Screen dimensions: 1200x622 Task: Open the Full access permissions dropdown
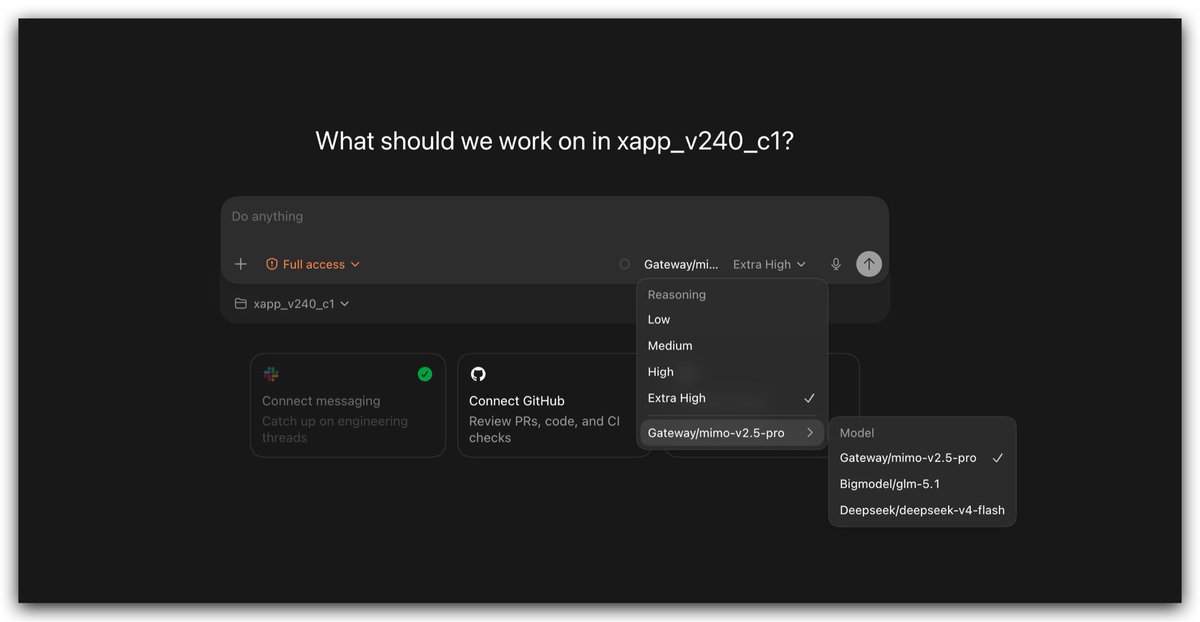pos(313,264)
